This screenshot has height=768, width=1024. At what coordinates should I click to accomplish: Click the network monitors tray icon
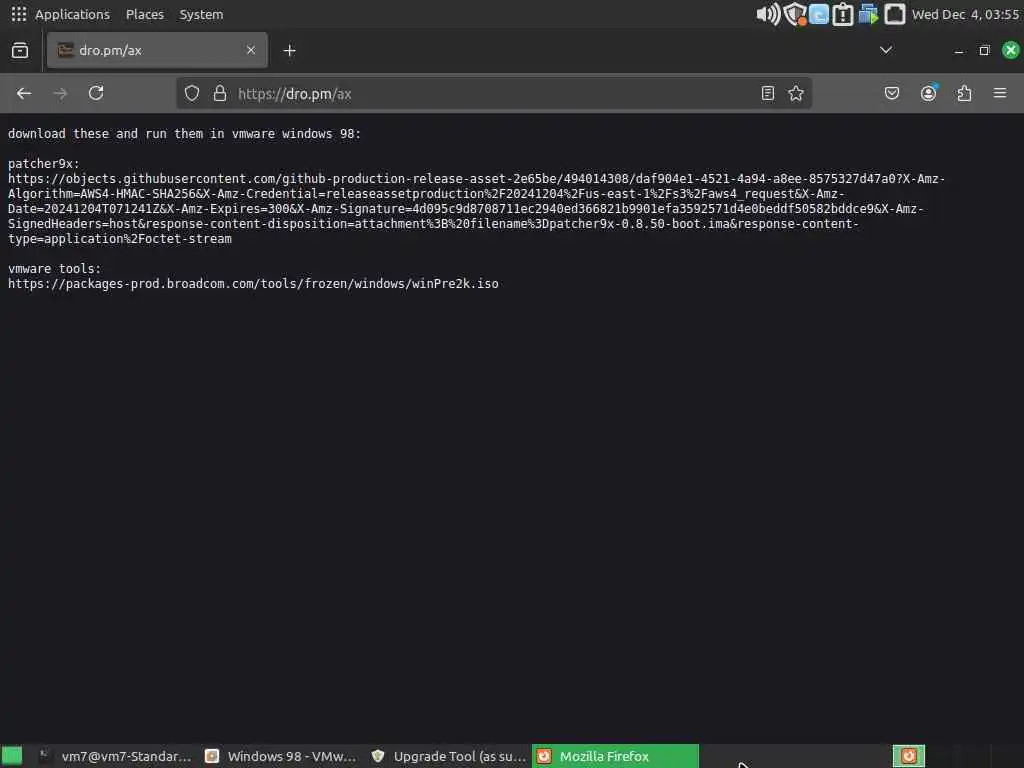click(x=869, y=14)
